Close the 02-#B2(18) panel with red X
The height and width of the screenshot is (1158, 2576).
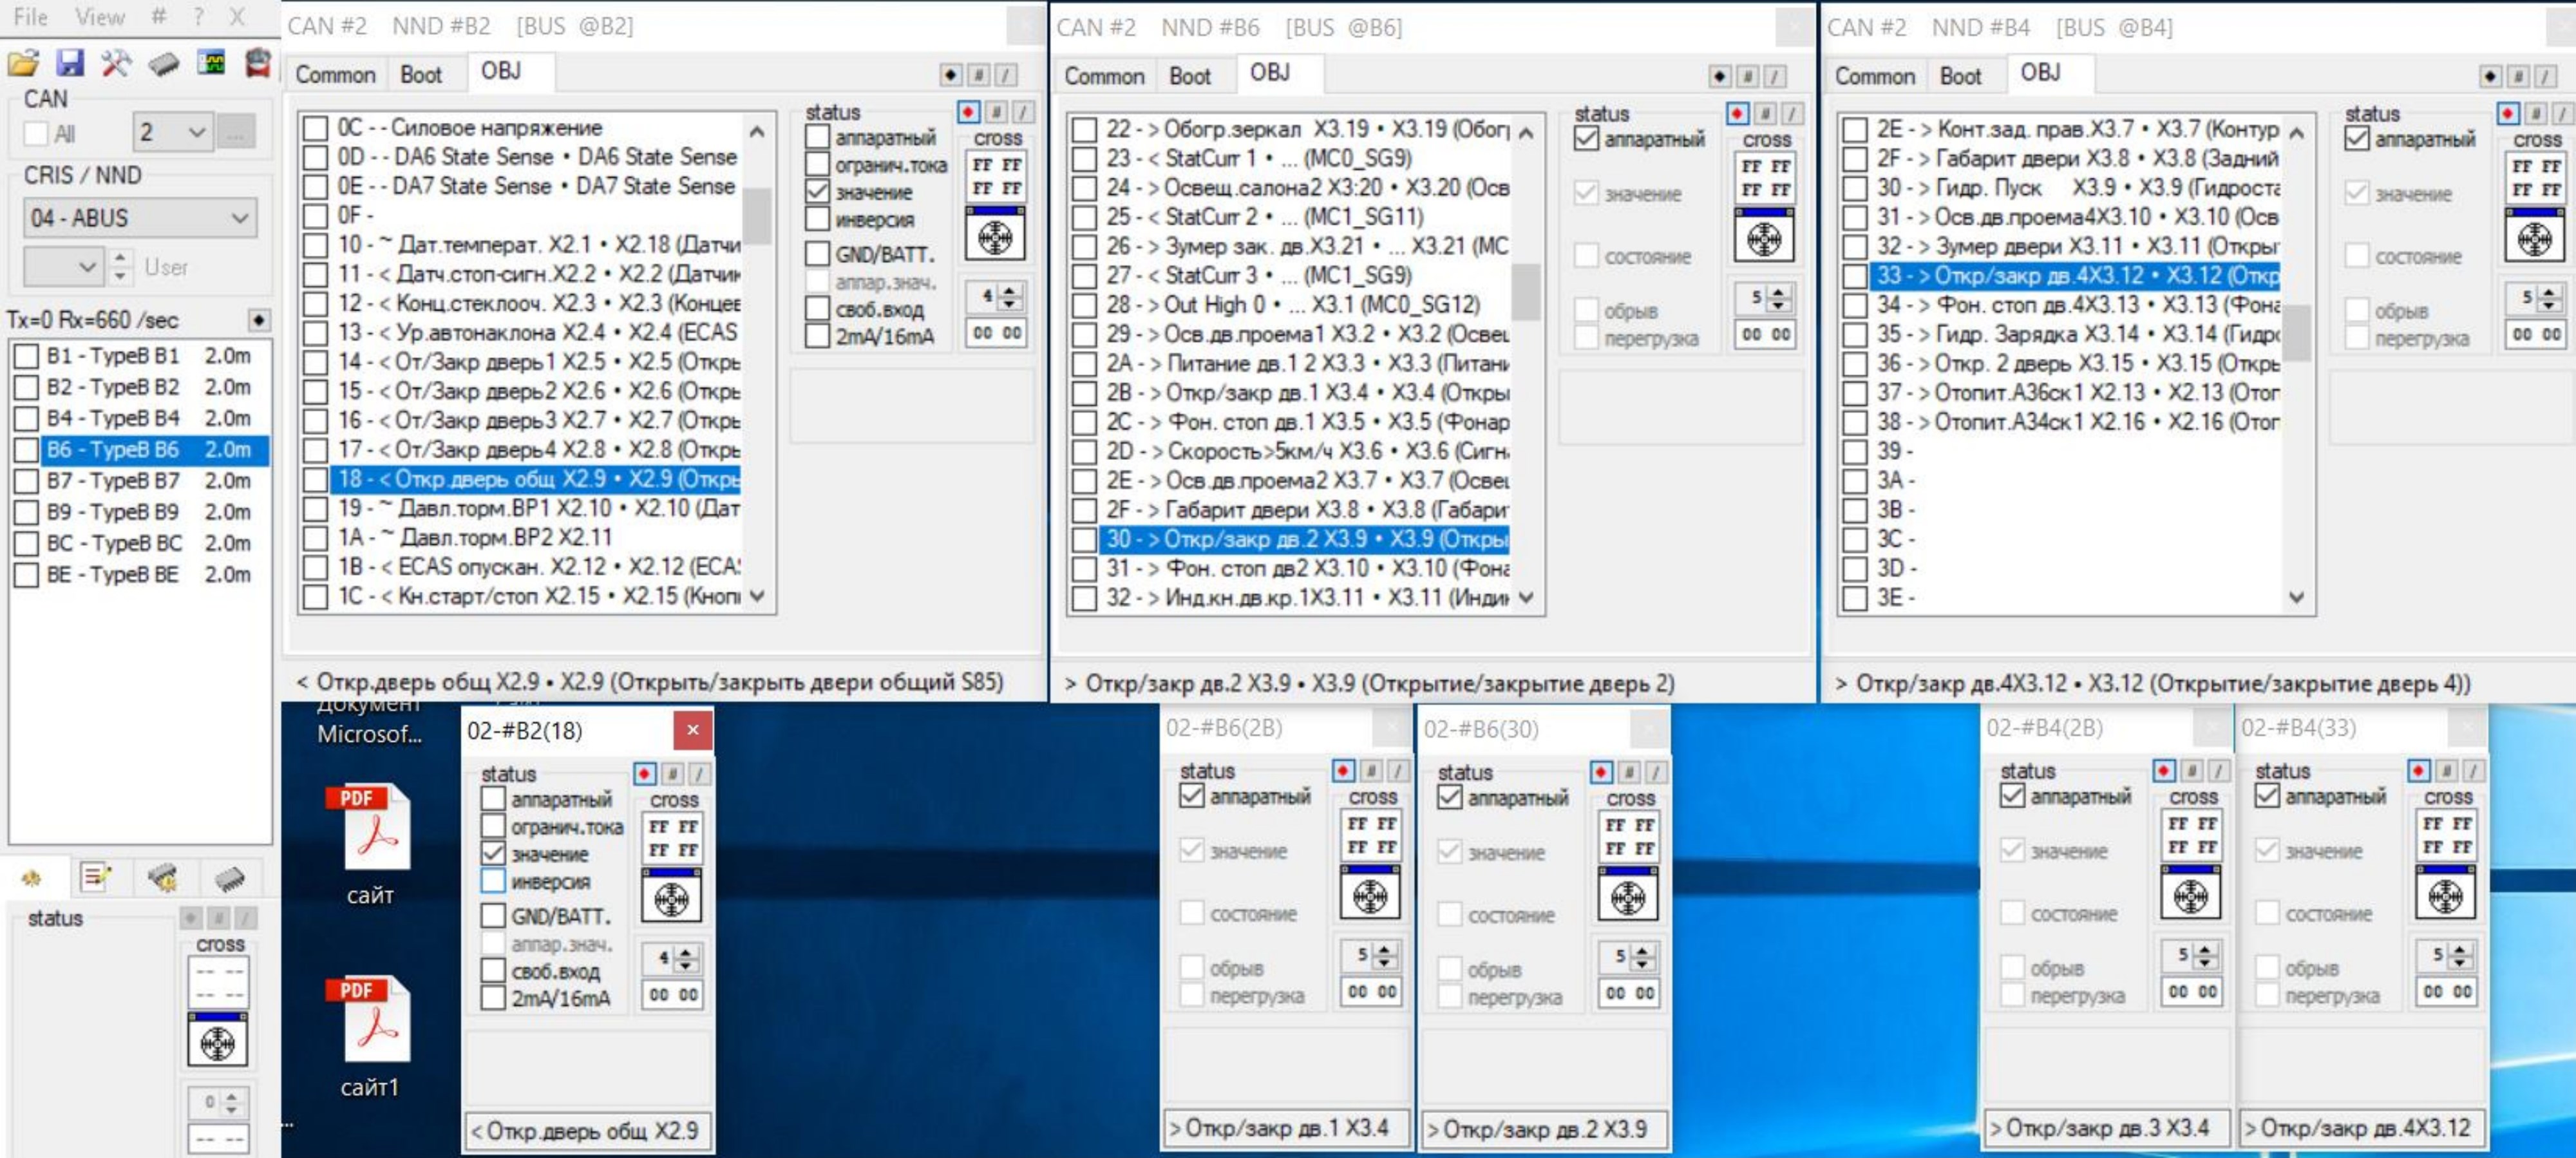[693, 730]
